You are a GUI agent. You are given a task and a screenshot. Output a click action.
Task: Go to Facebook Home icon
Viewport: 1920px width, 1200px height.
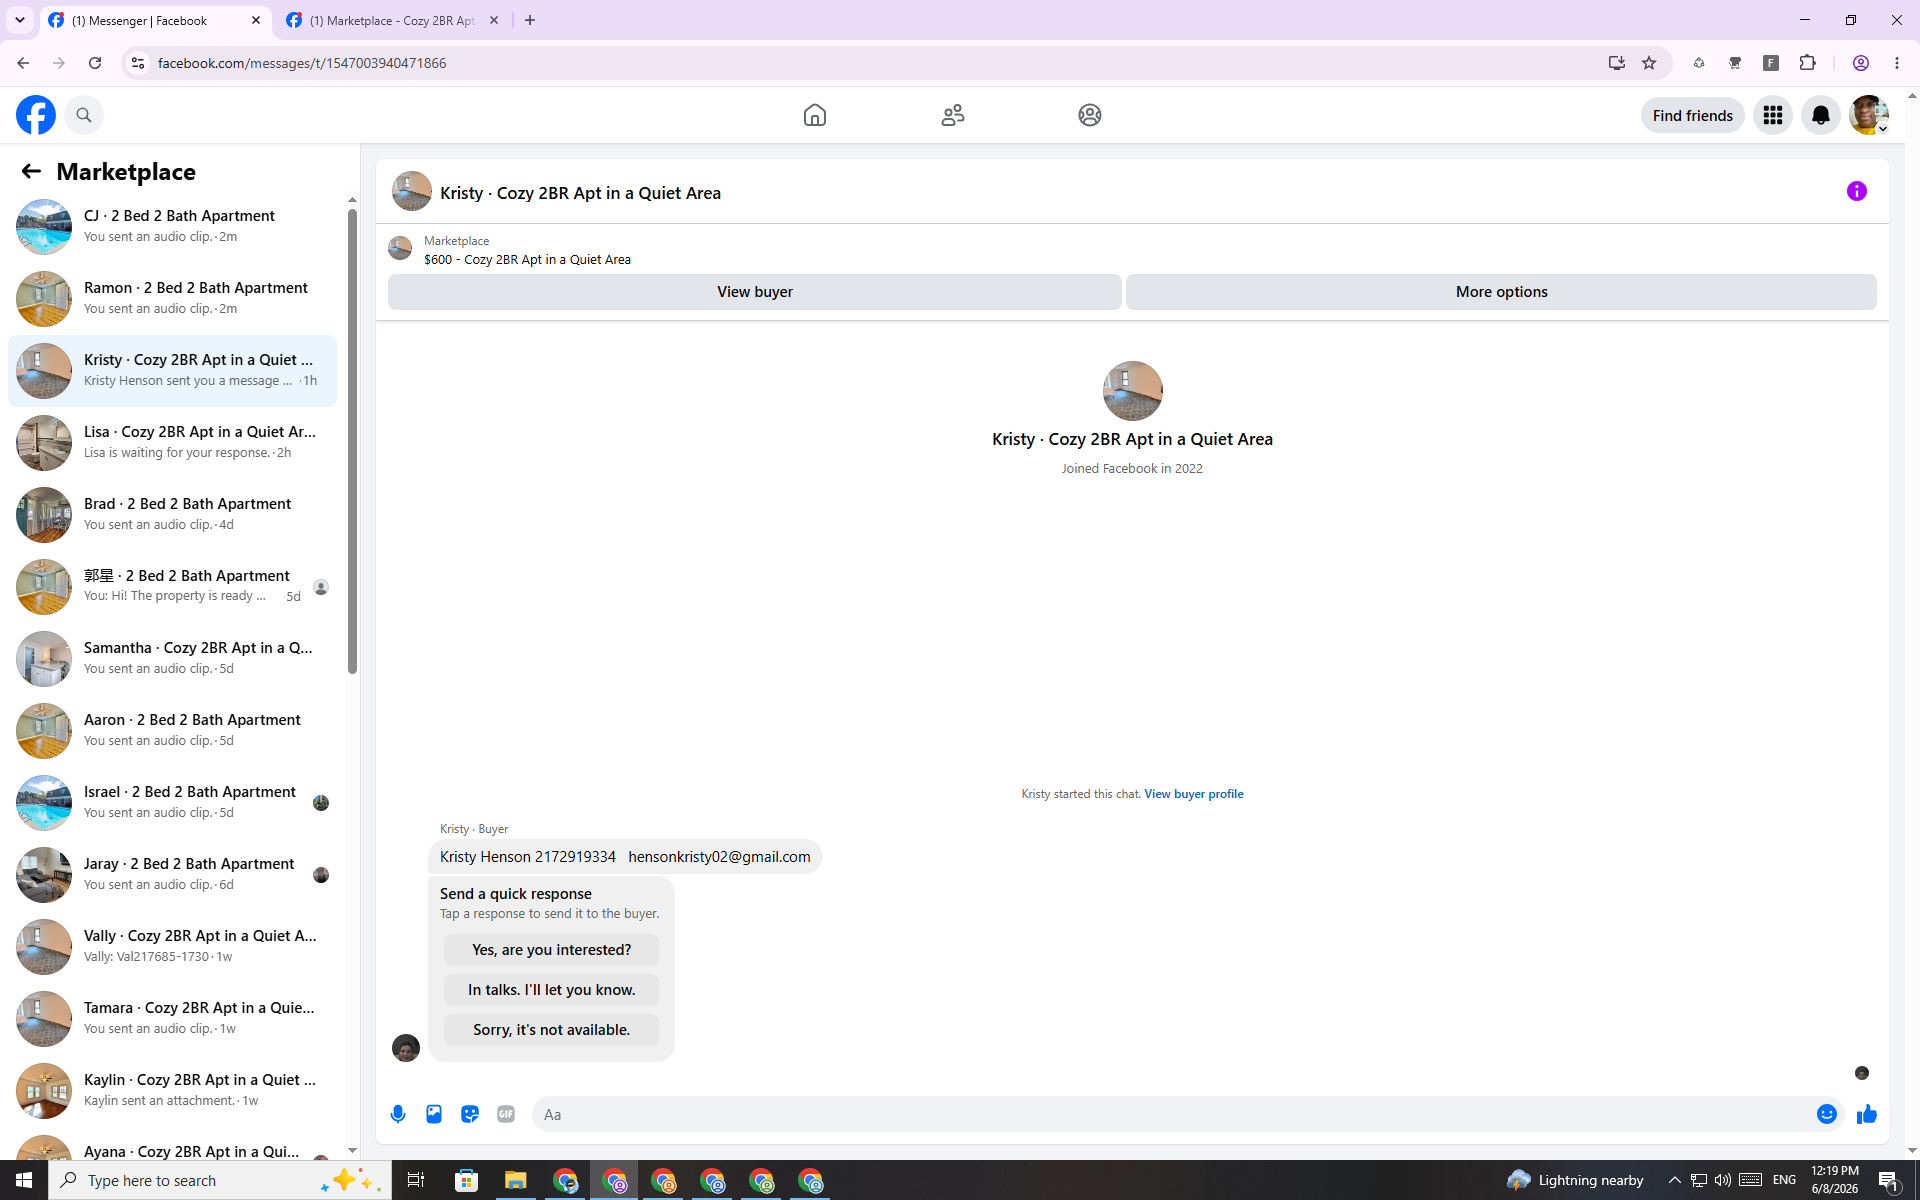[x=815, y=115]
